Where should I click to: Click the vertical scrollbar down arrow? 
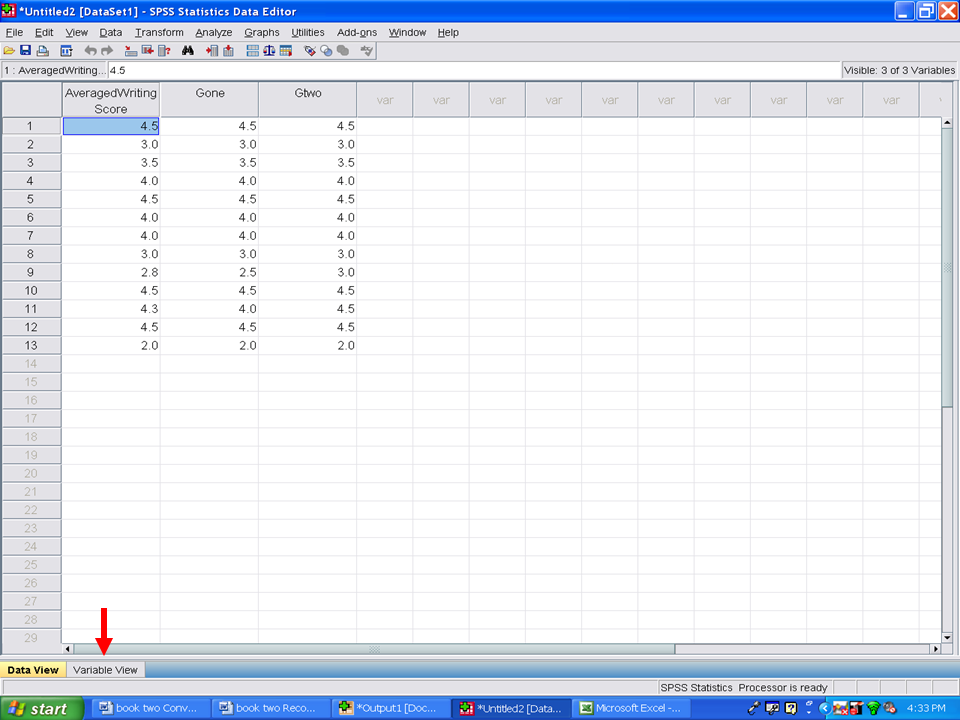pyautogui.click(x=947, y=637)
